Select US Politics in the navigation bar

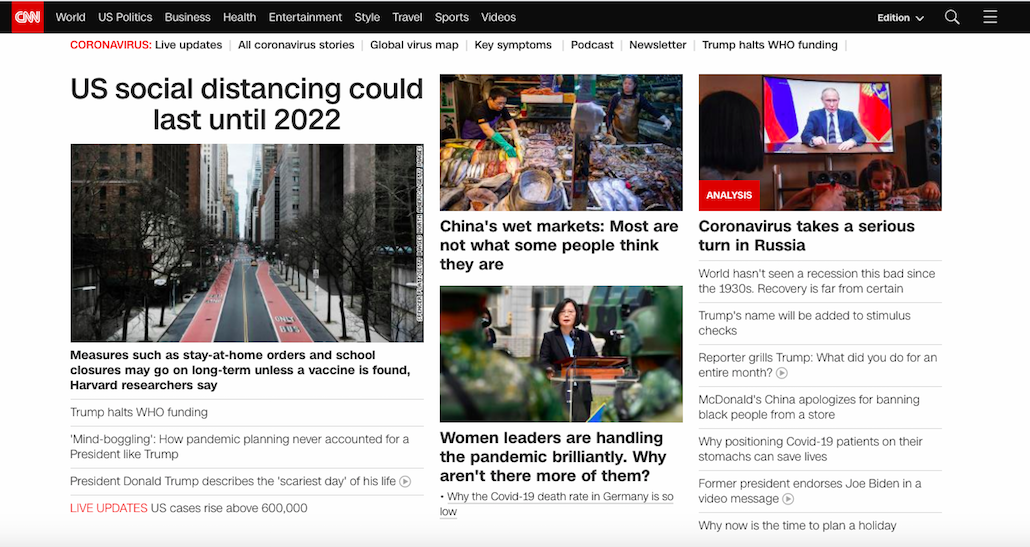(125, 17)
